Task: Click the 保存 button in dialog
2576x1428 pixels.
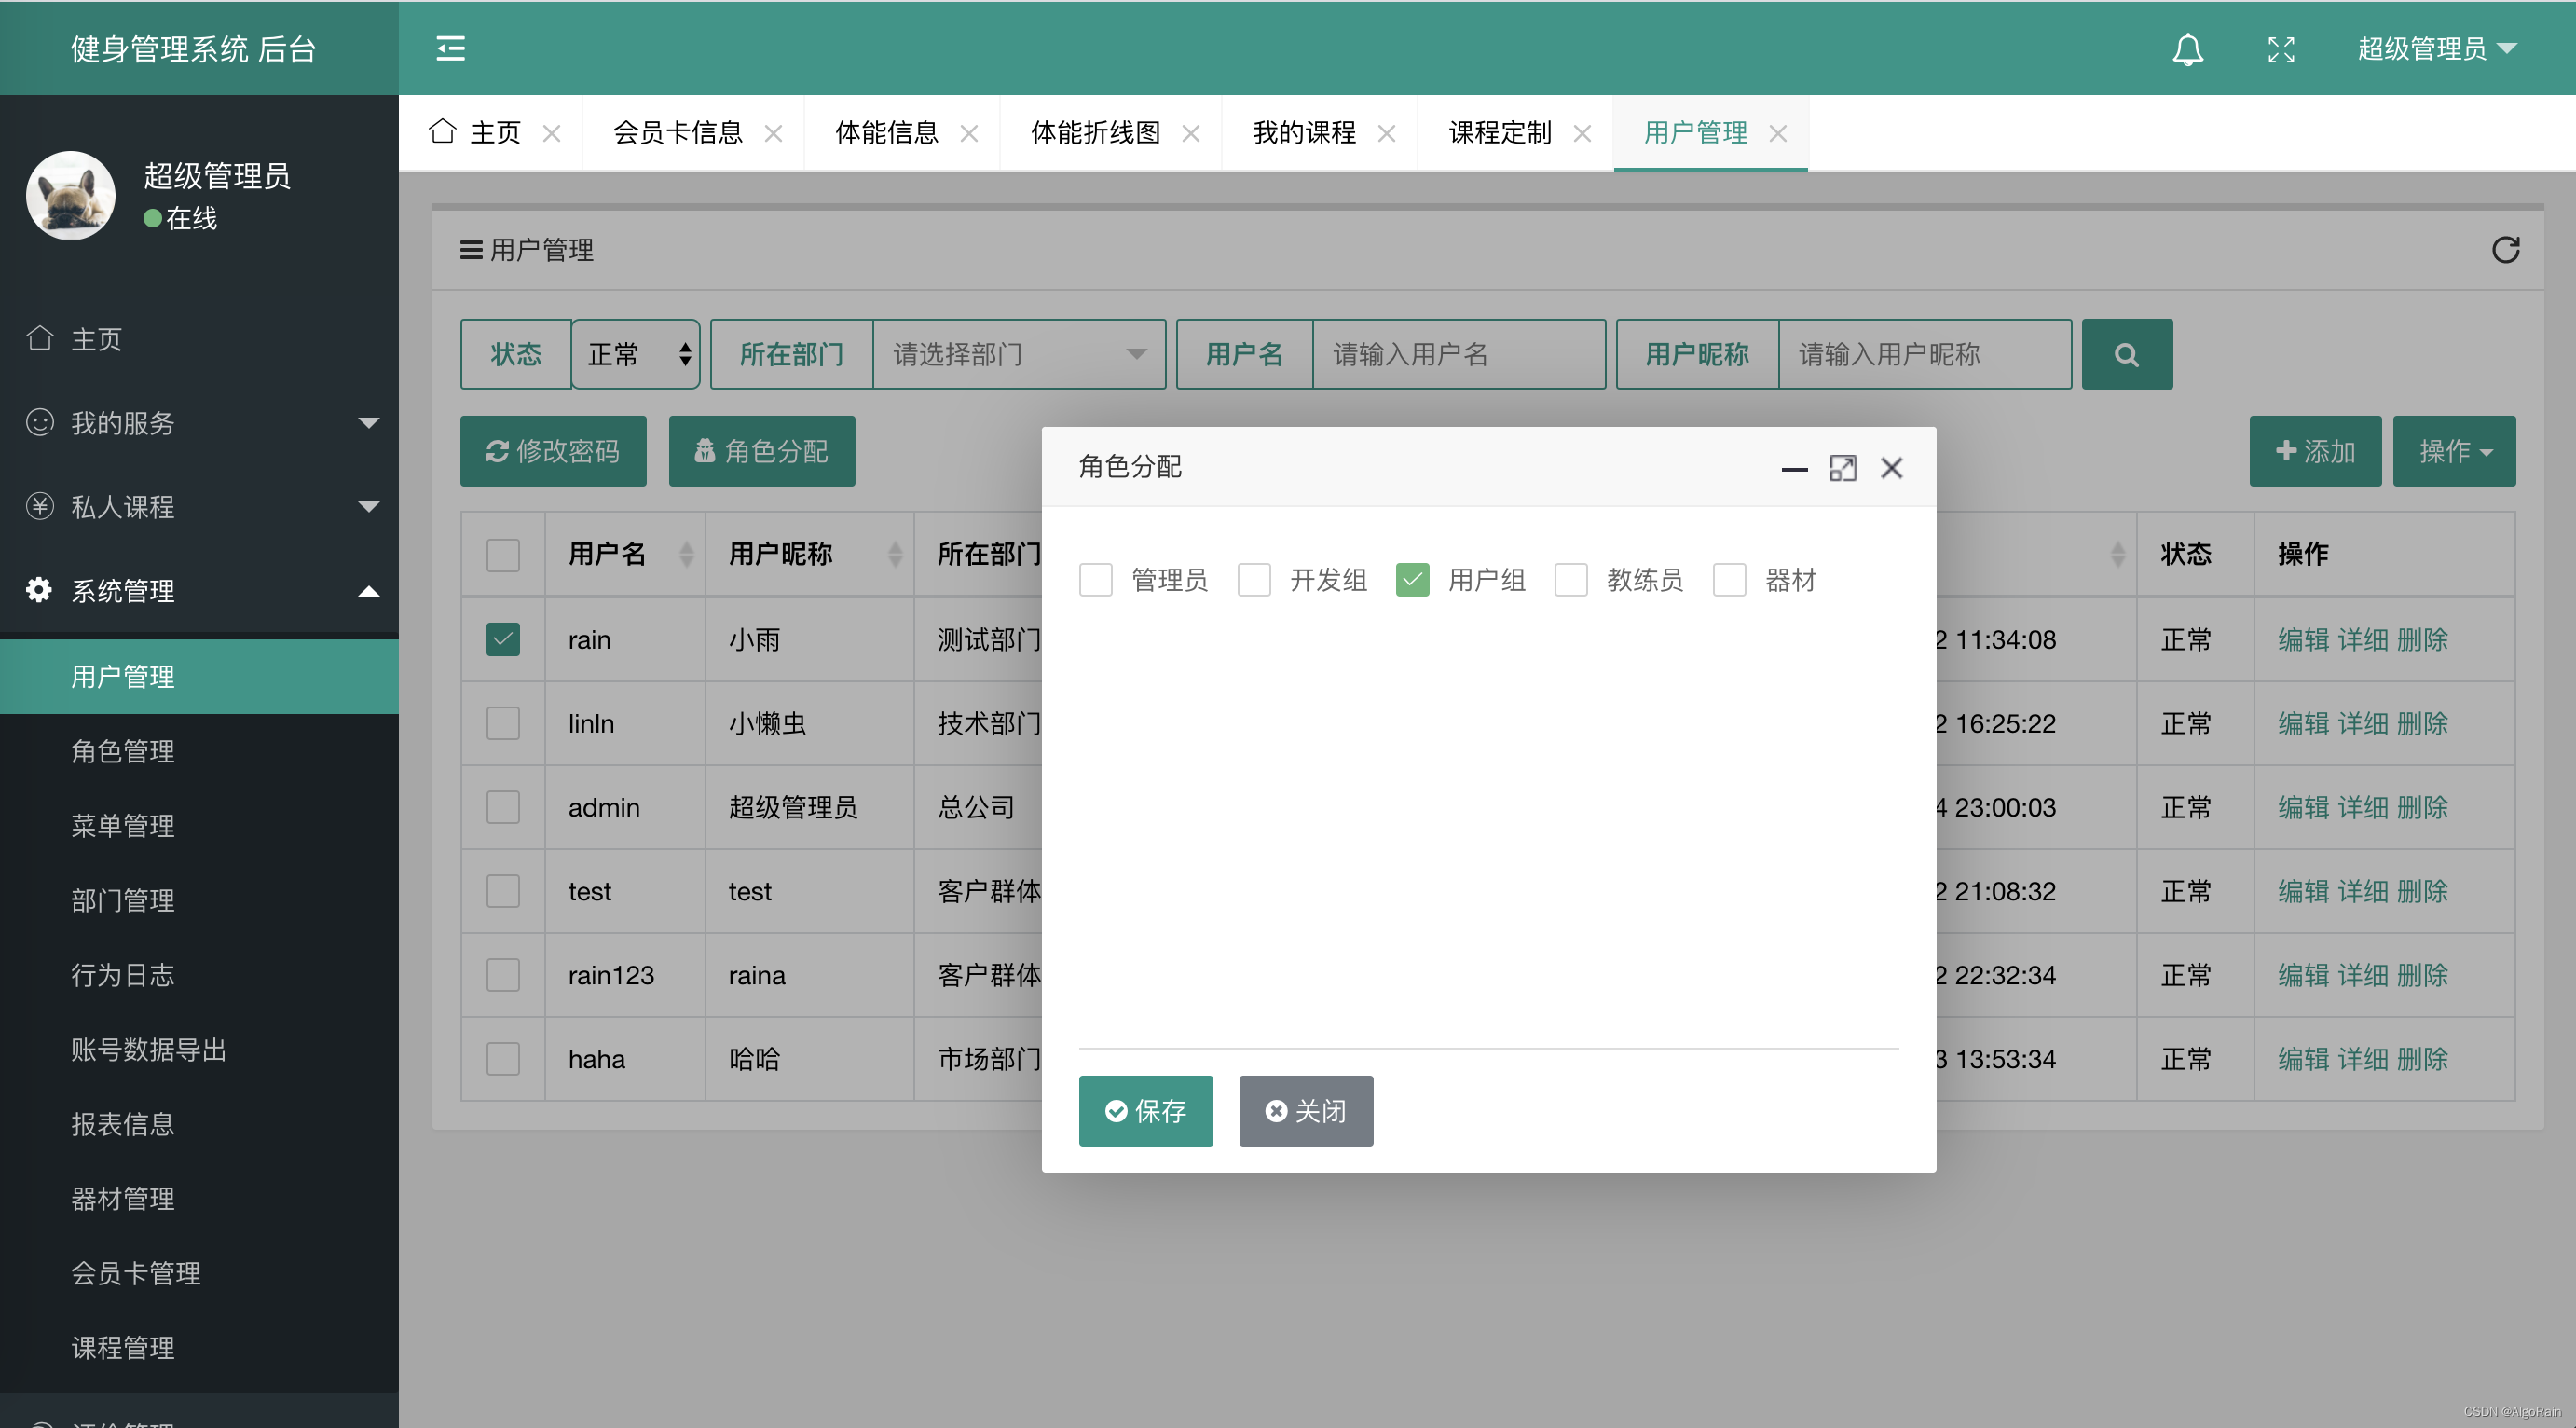Action: (1145, 1110)
